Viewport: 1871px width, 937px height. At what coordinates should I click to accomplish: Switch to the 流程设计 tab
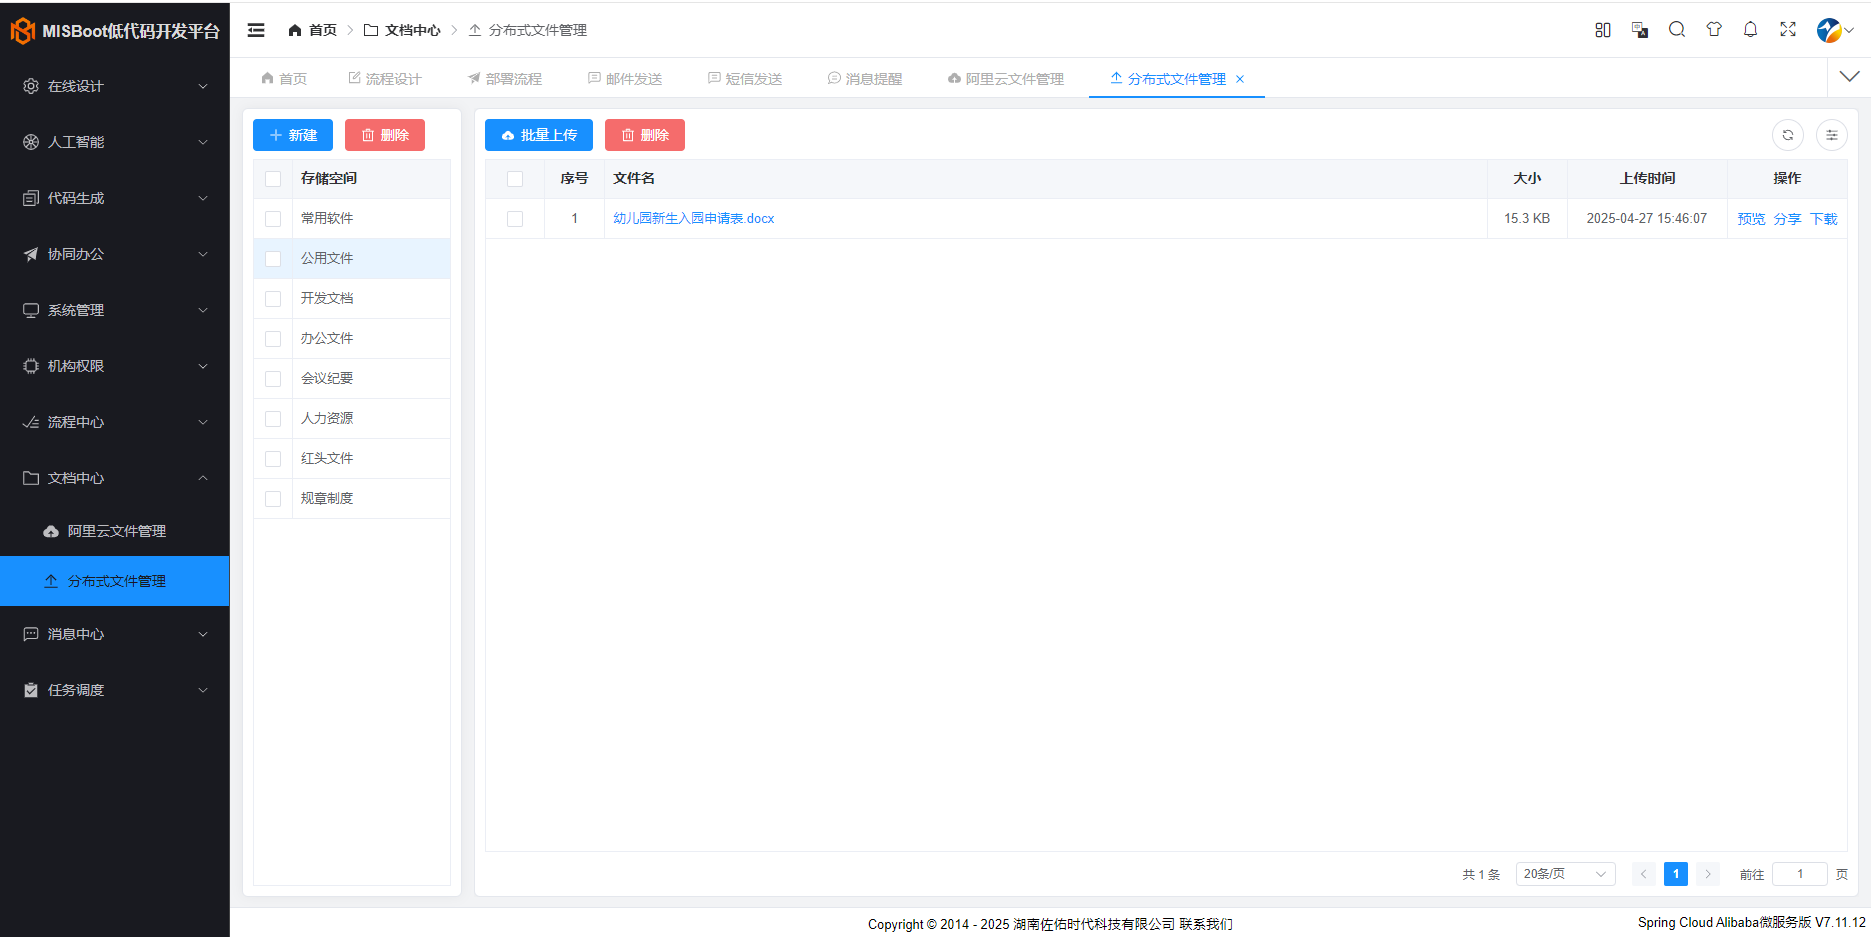point(385,79)
